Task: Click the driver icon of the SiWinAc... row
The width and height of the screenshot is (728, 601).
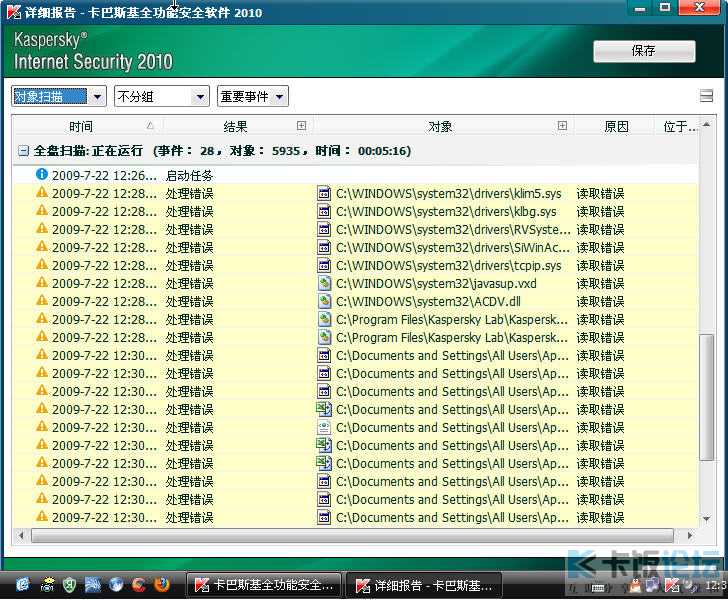Action: click(324, 247)
